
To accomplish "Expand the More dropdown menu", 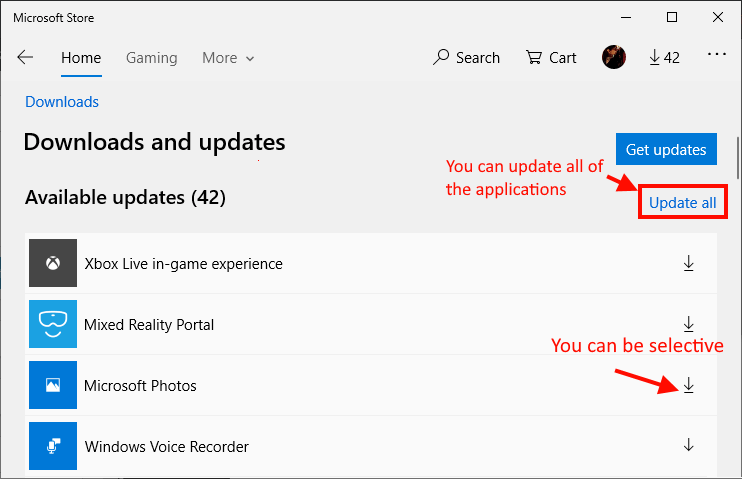I will pyautogui.click(x=228, y=58).
